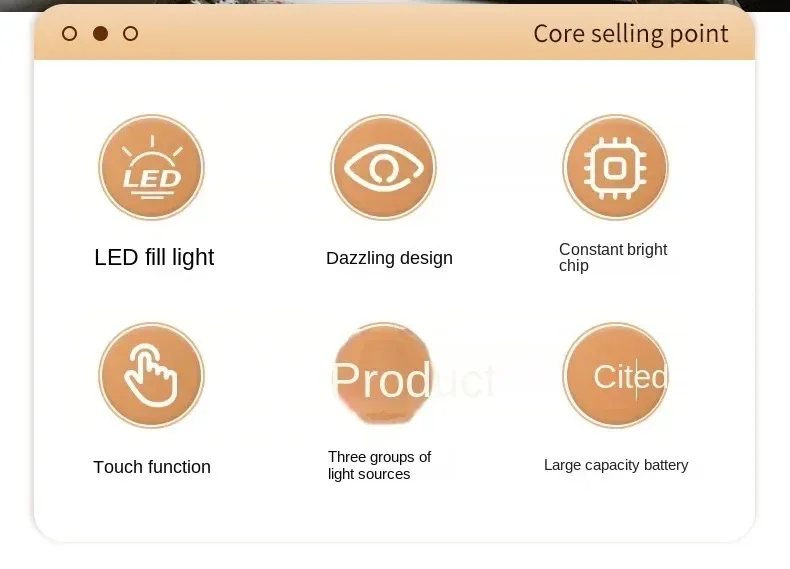This screenshot has width=790, height=569.
Task: Click Three groups of light sources text
Action: (379, 465)
